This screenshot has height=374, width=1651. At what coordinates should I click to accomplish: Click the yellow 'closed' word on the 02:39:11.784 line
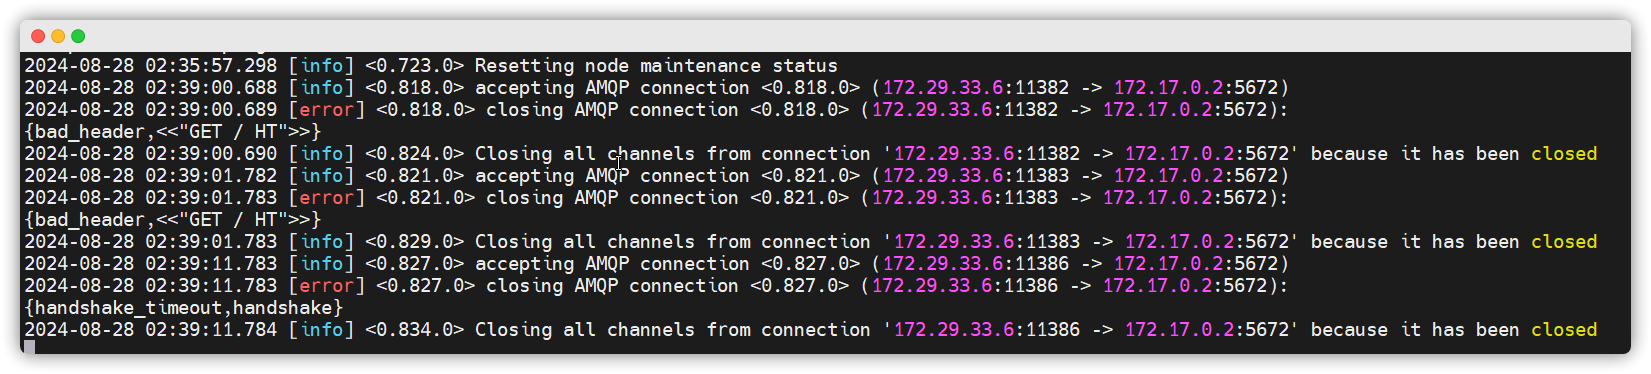(x=1564, y=330)
